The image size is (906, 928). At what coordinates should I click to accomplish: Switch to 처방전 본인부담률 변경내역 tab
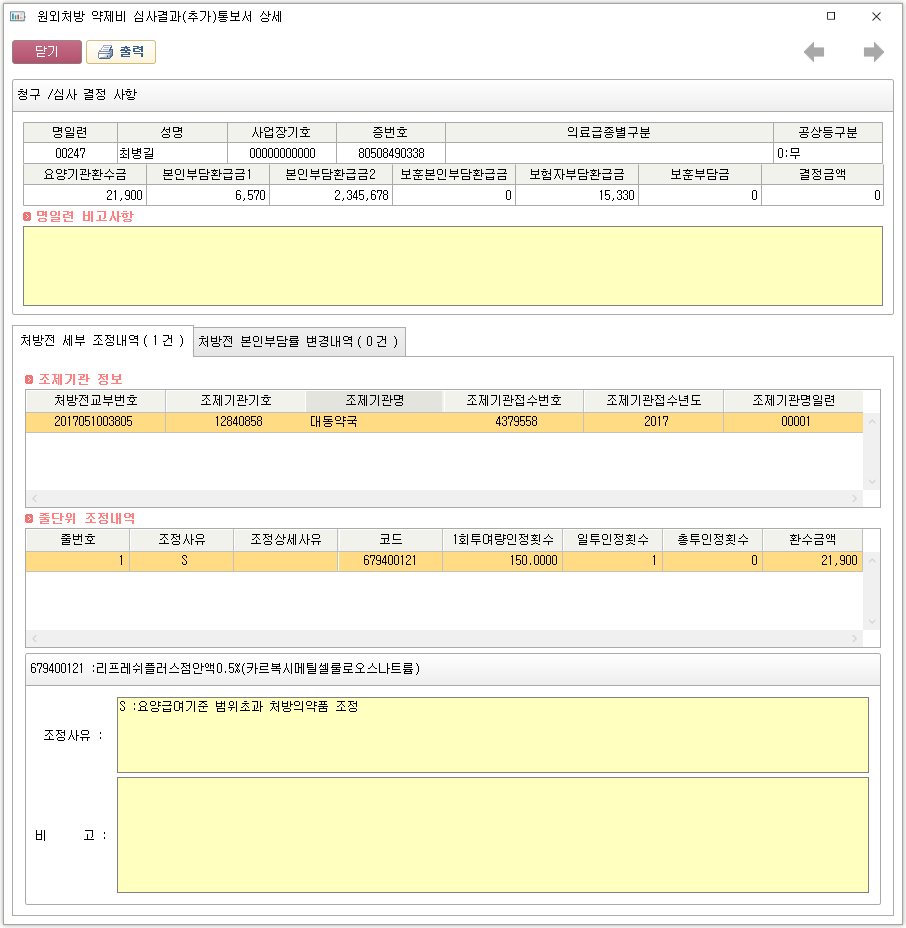coord(299,341)
